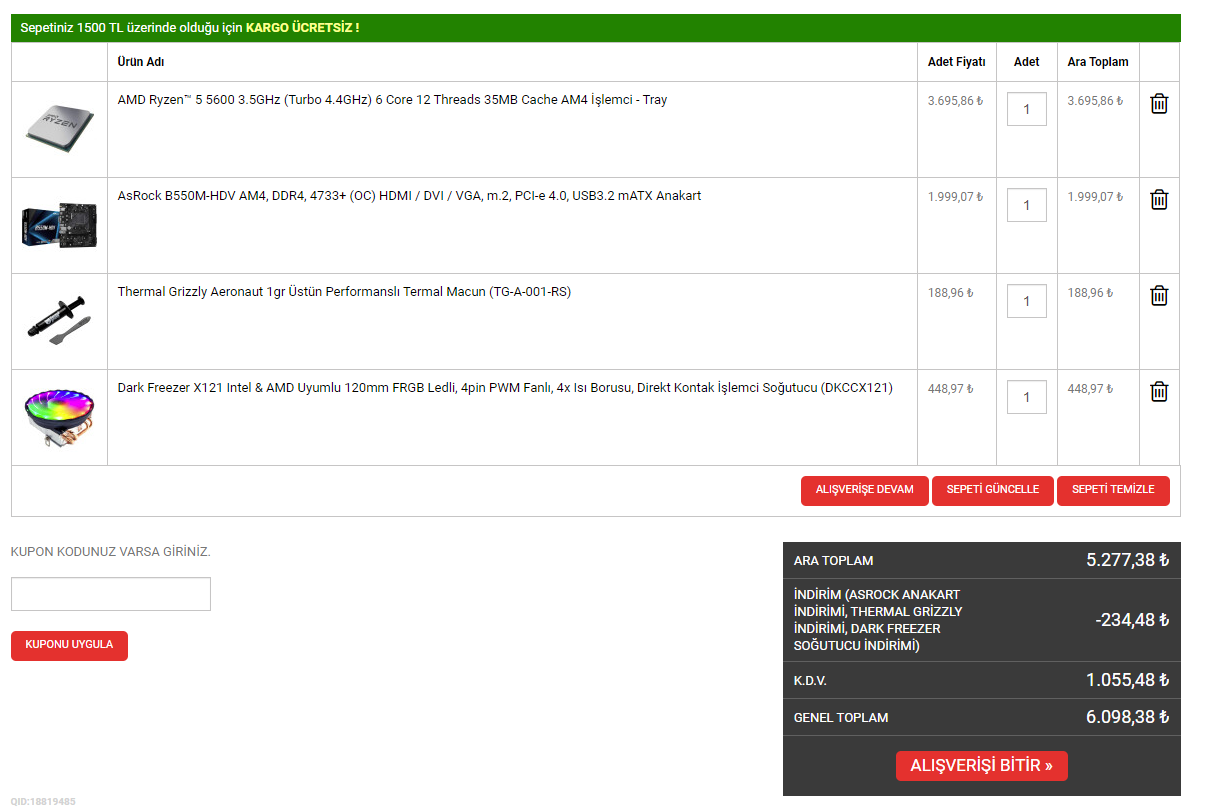
Task: Click the GENEL TOPLAM label
Action: (x=841, y=718)
